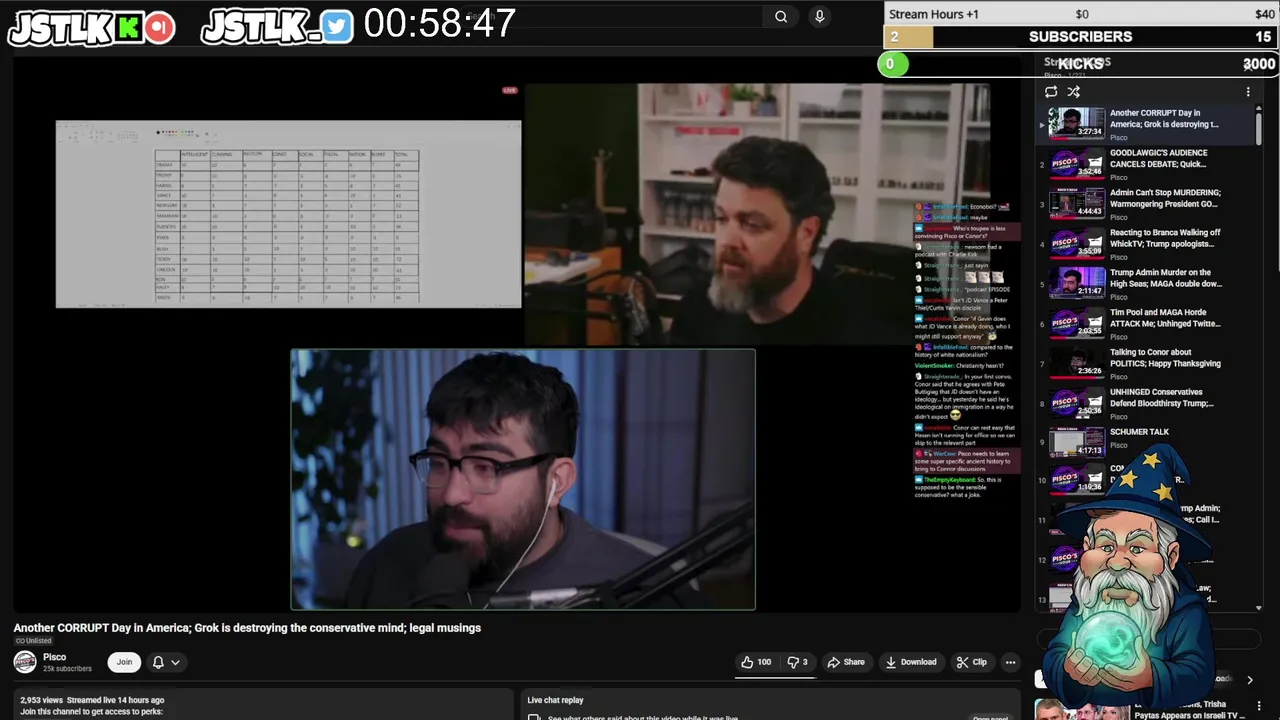Like the video with thumbs up
This screenshot has width=1280, height=720.
(x=757, y=662)
